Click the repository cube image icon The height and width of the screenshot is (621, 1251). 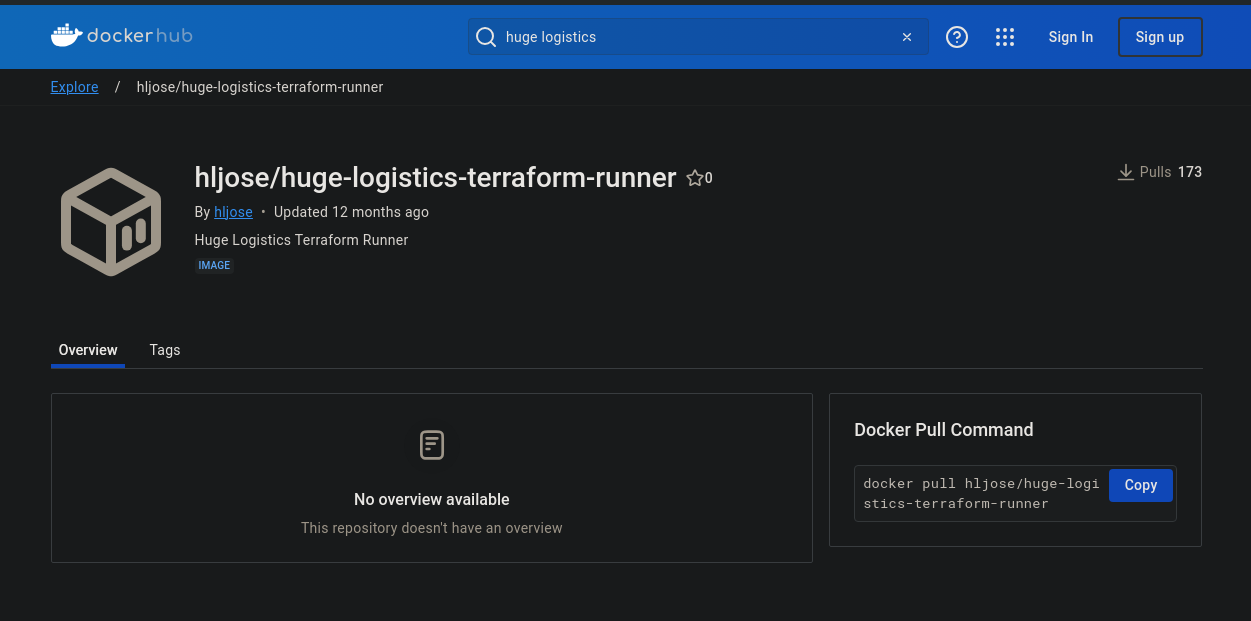(x=111, y=222)
